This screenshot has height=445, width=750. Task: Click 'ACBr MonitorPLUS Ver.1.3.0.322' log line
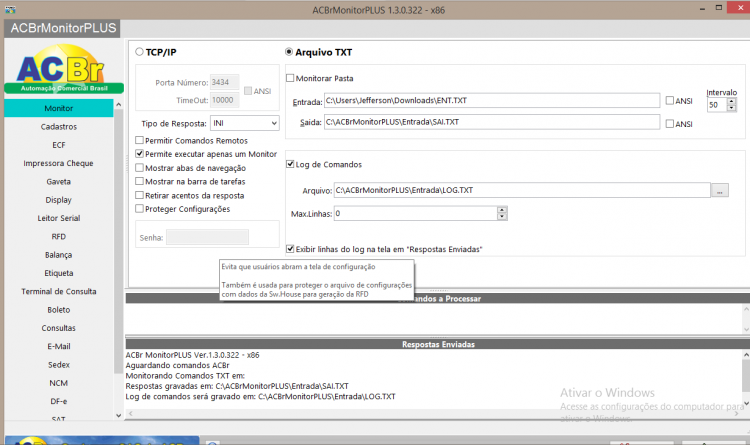tap(192, 355)
